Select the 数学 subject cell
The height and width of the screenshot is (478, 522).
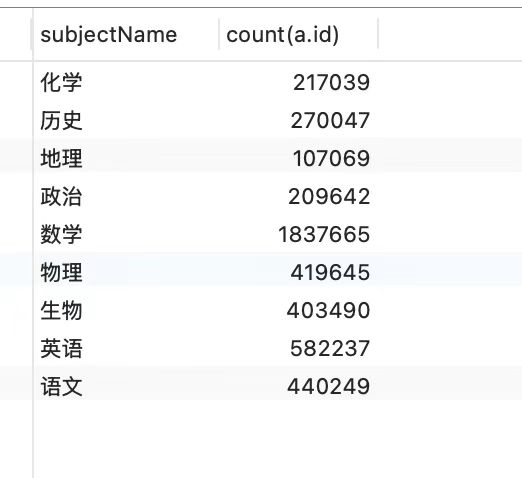coord(61,234)
